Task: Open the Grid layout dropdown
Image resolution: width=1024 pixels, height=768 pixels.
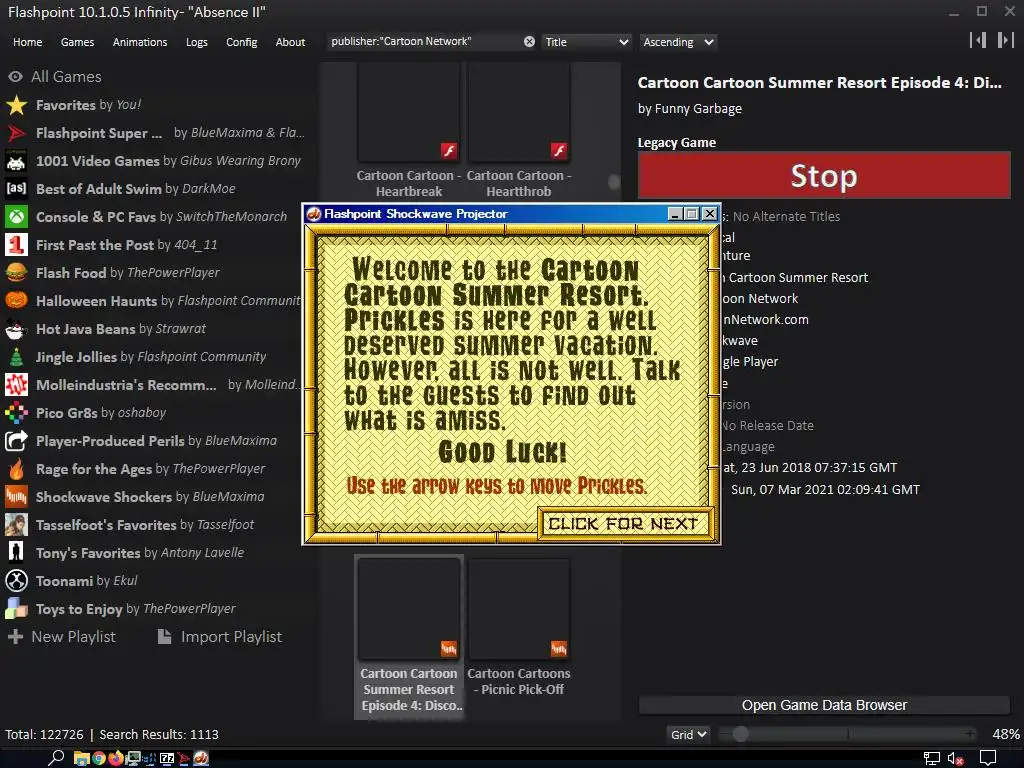Action: tap(688, 735)
